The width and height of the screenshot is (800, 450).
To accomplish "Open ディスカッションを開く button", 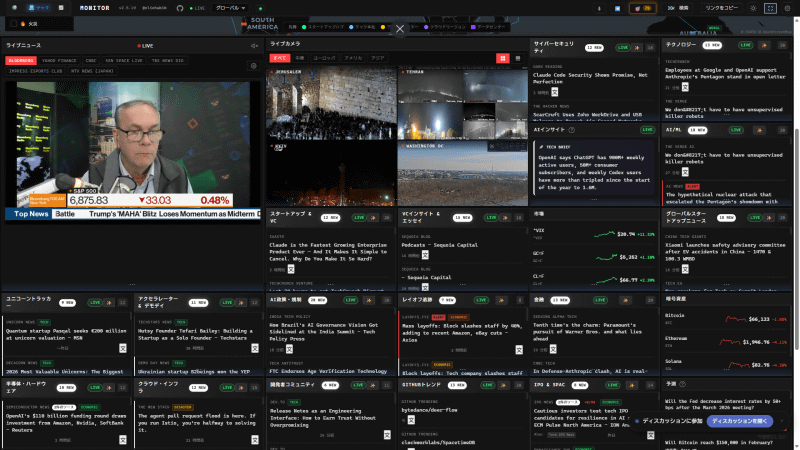I will pyautogui.click(x=739, y=421).
